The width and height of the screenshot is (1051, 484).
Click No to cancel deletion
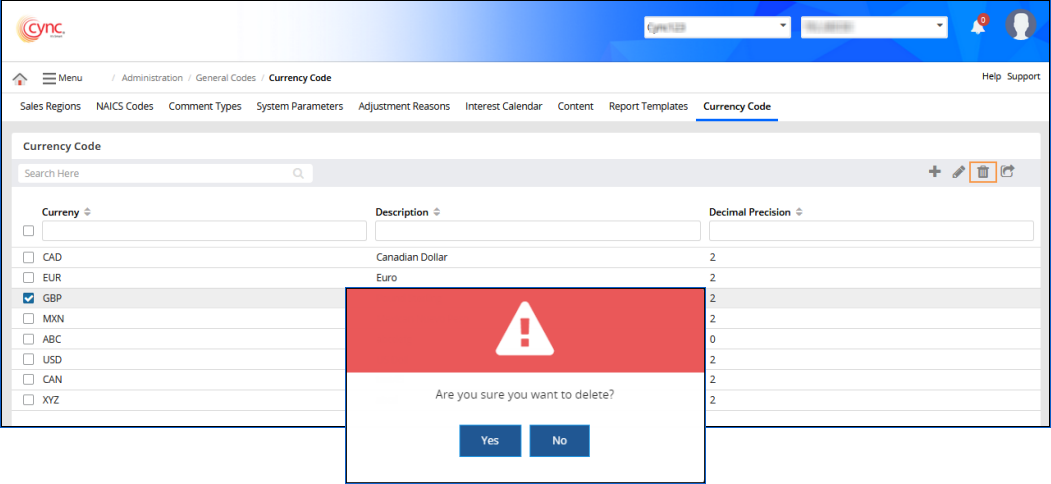(x=559, y=441)
